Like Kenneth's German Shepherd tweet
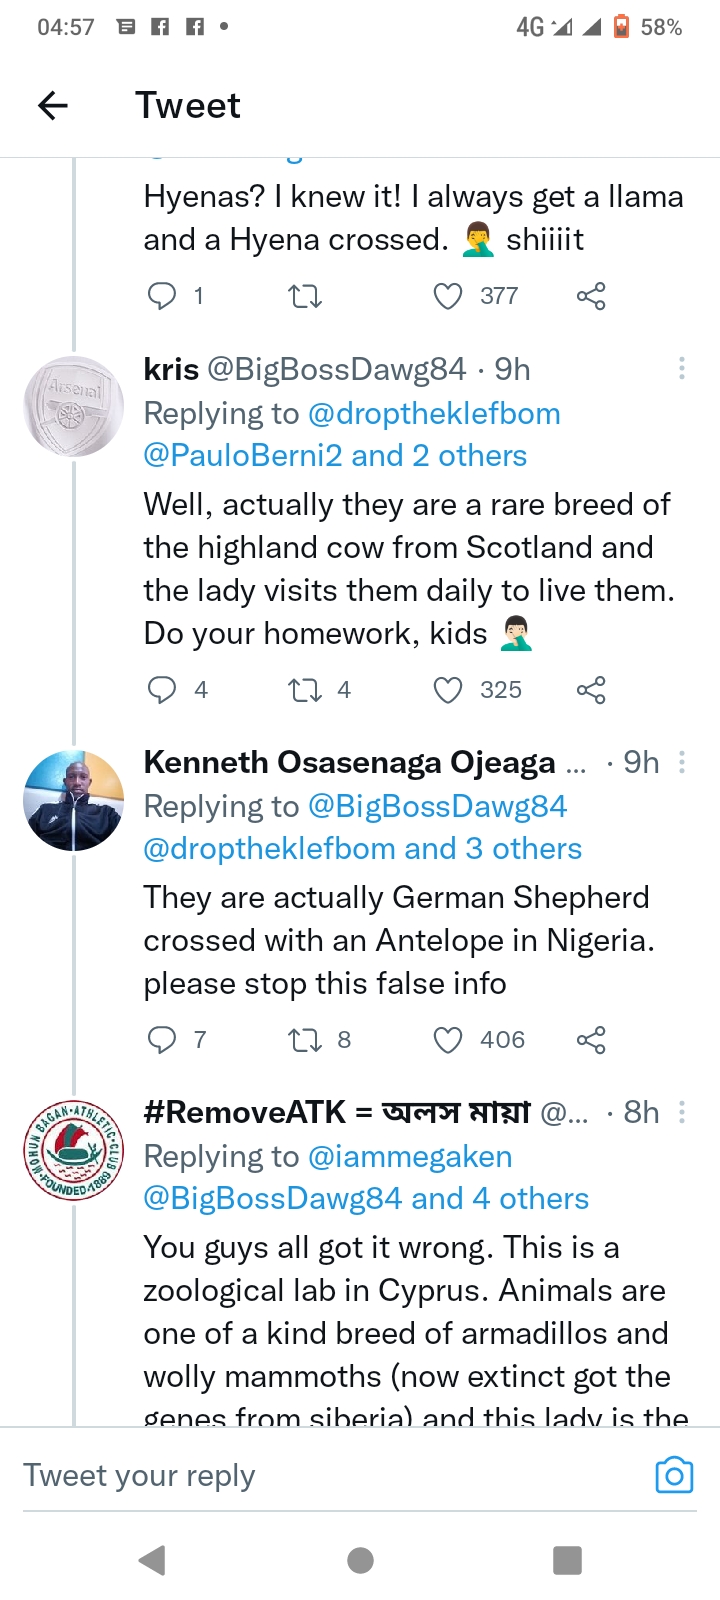720x1600 pixels. (x=448, y=1040)
